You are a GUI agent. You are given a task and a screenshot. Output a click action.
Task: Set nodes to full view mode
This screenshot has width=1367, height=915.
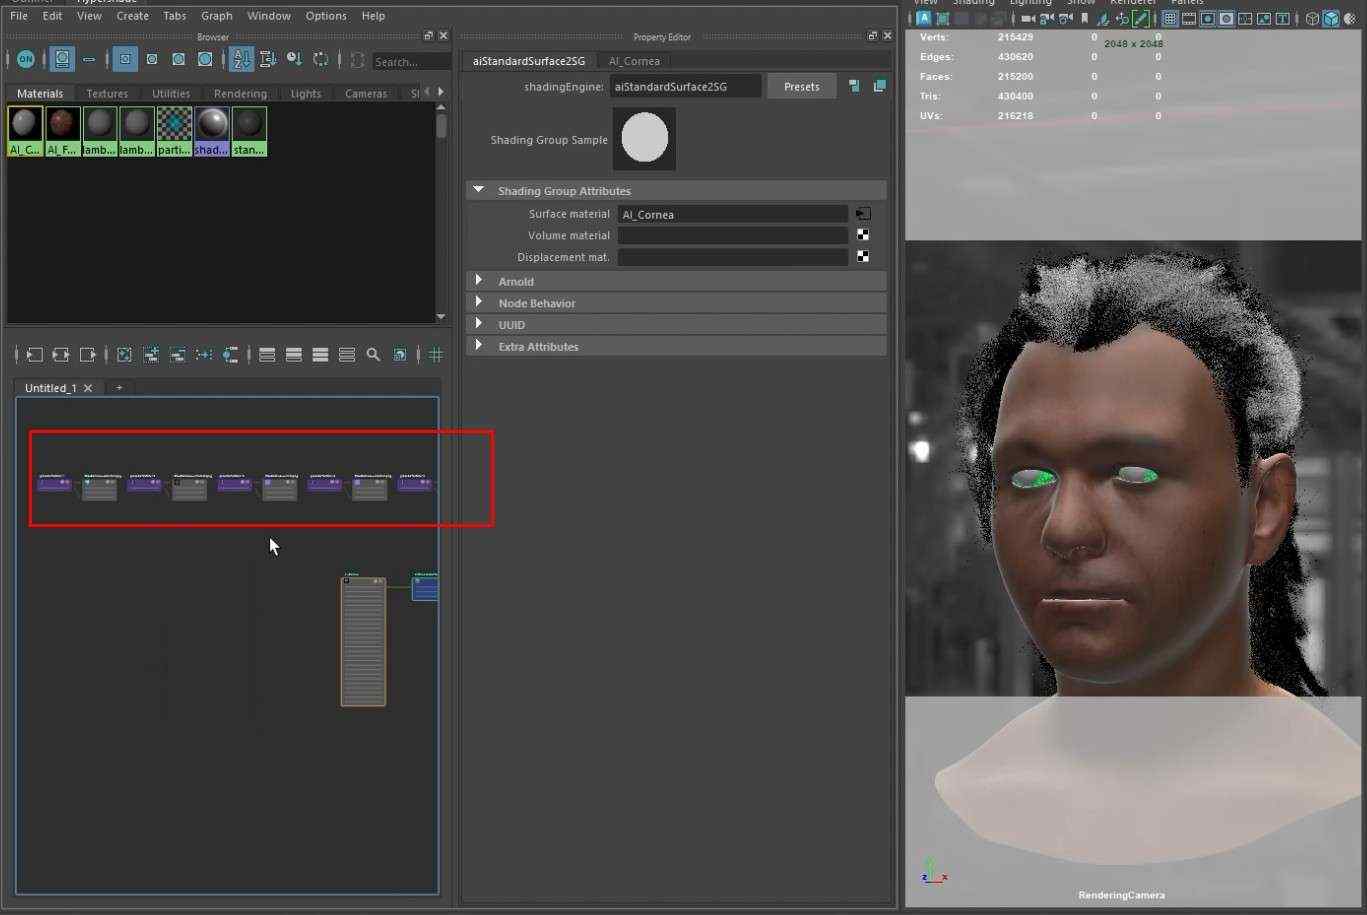(x=320, y=355)
